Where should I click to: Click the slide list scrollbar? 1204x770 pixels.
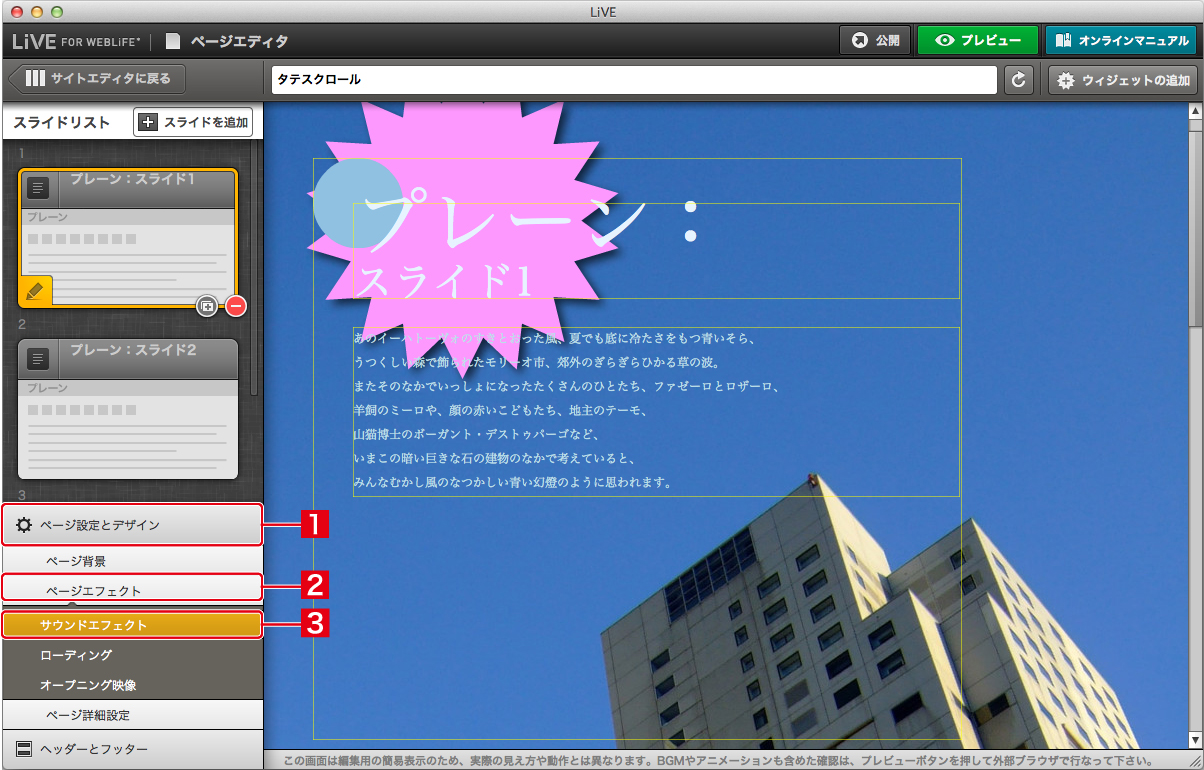point(255,268)
